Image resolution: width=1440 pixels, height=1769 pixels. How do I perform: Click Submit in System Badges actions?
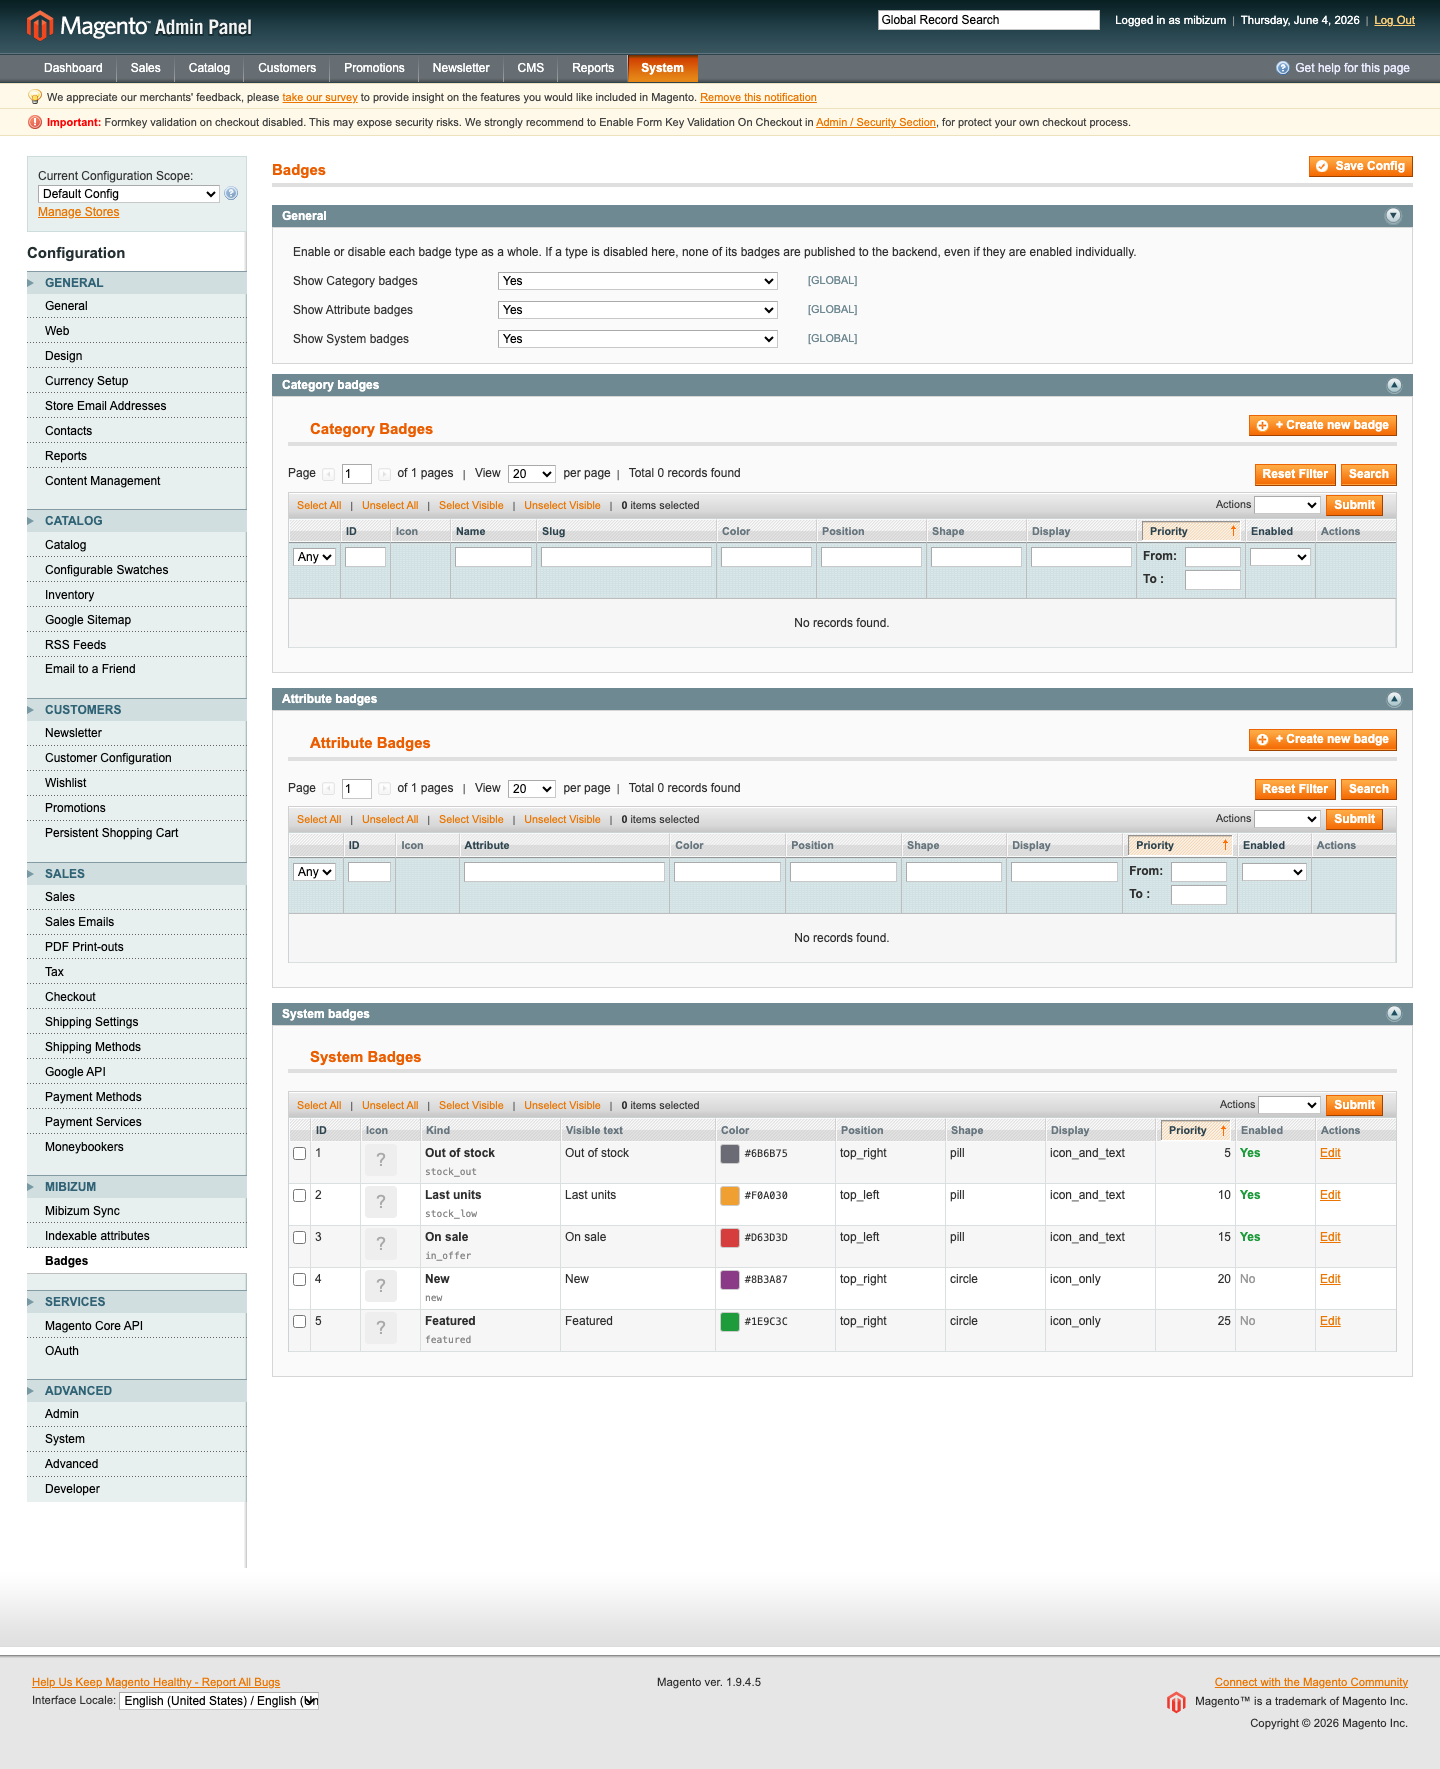click(x=1354, y=1105)
